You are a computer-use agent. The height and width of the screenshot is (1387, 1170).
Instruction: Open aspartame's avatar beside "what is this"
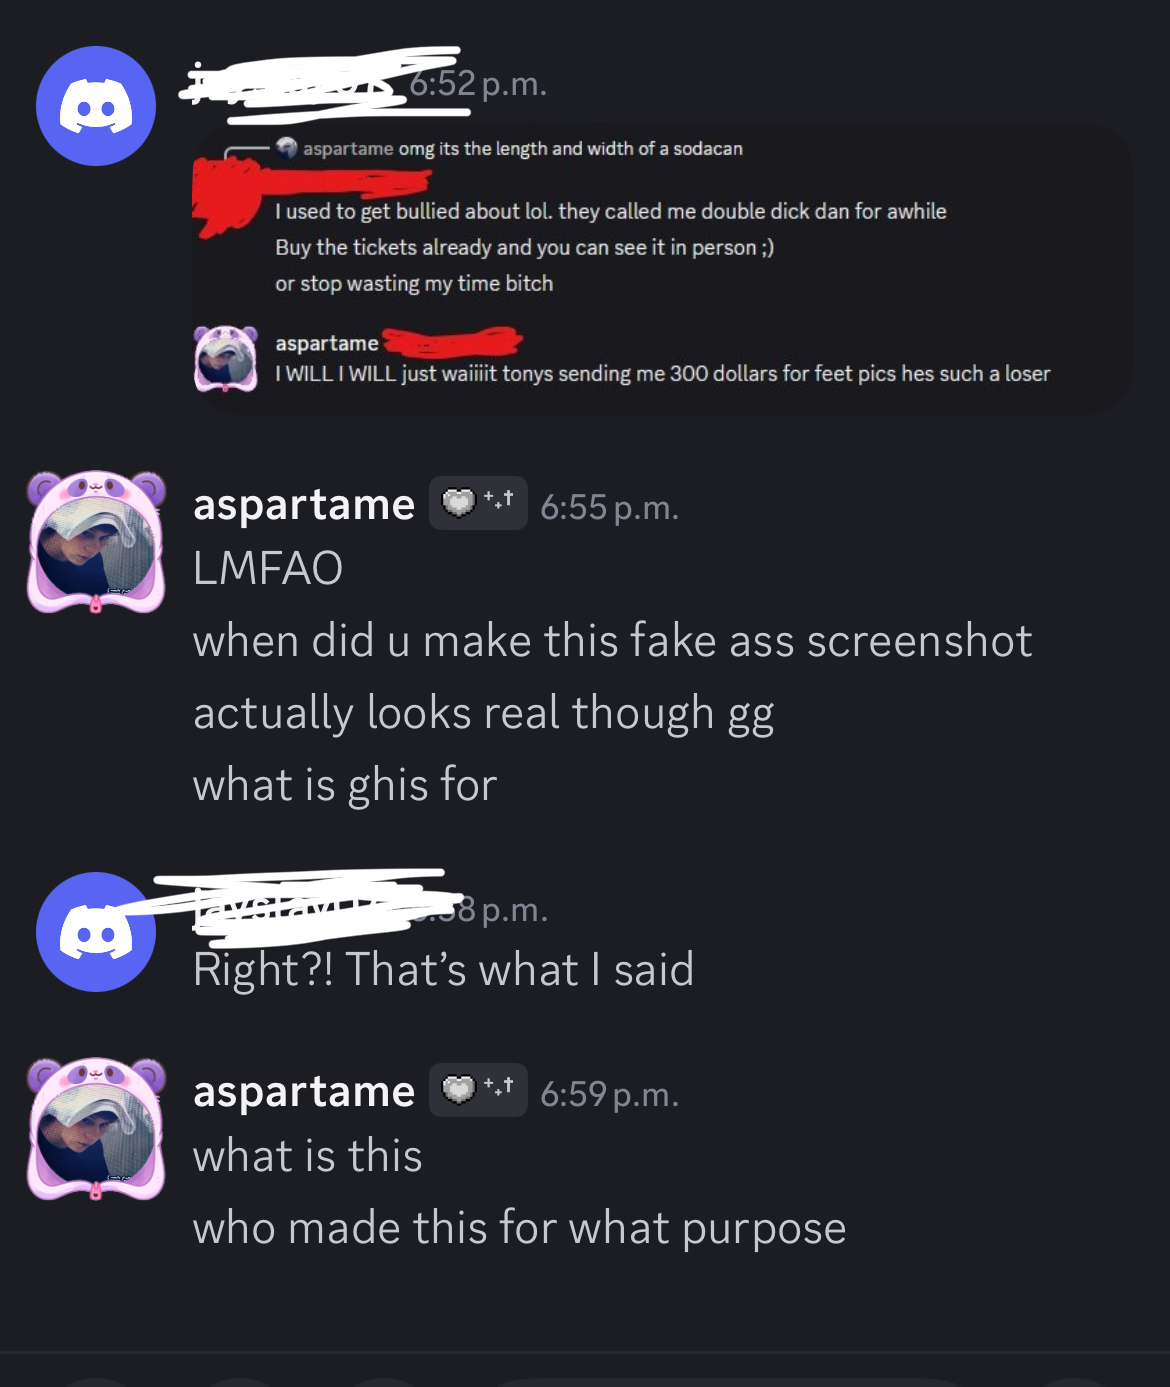[96, 1128]
